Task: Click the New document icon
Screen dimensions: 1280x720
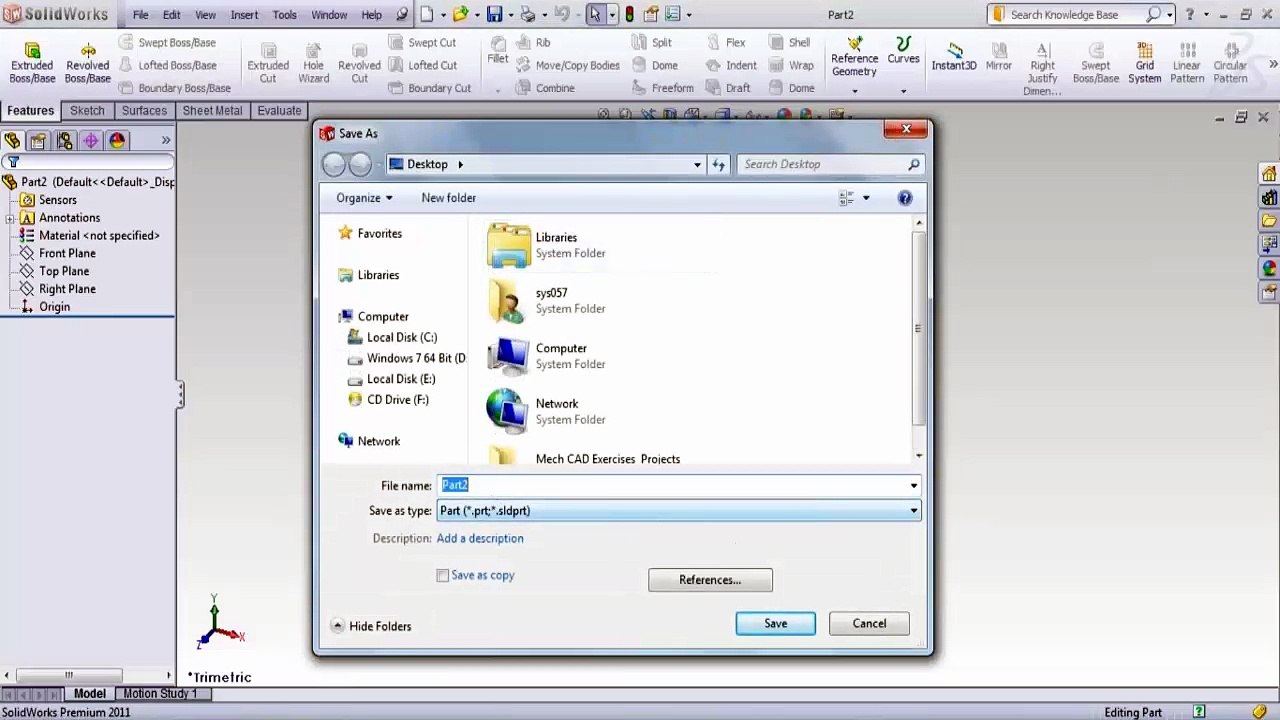Action: 427,15
